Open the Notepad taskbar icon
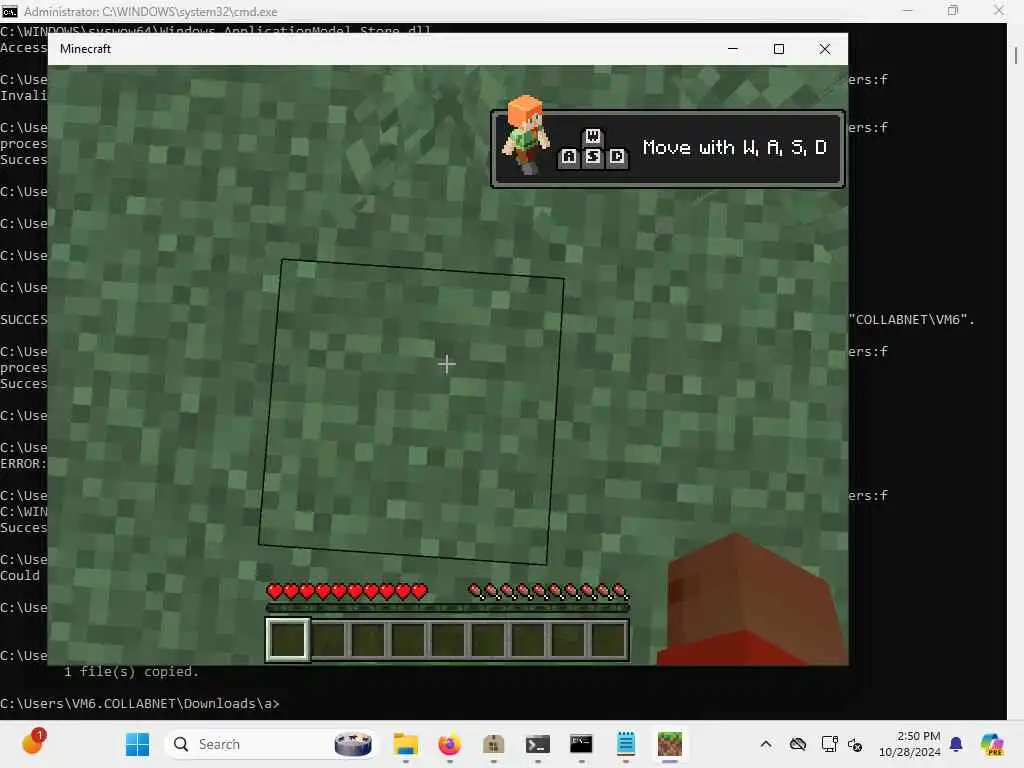Screen dimensions: 1024x768 626,744
